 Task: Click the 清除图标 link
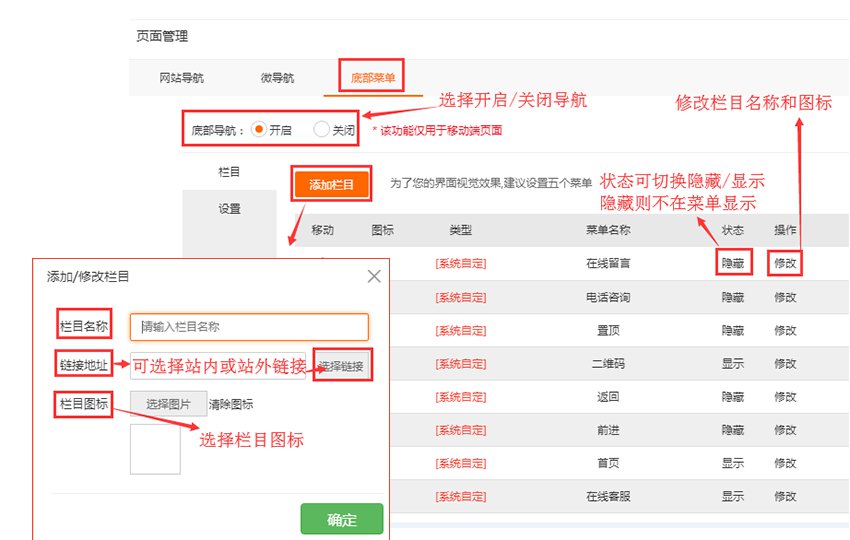pyautogui.click(x=230, y=404)
